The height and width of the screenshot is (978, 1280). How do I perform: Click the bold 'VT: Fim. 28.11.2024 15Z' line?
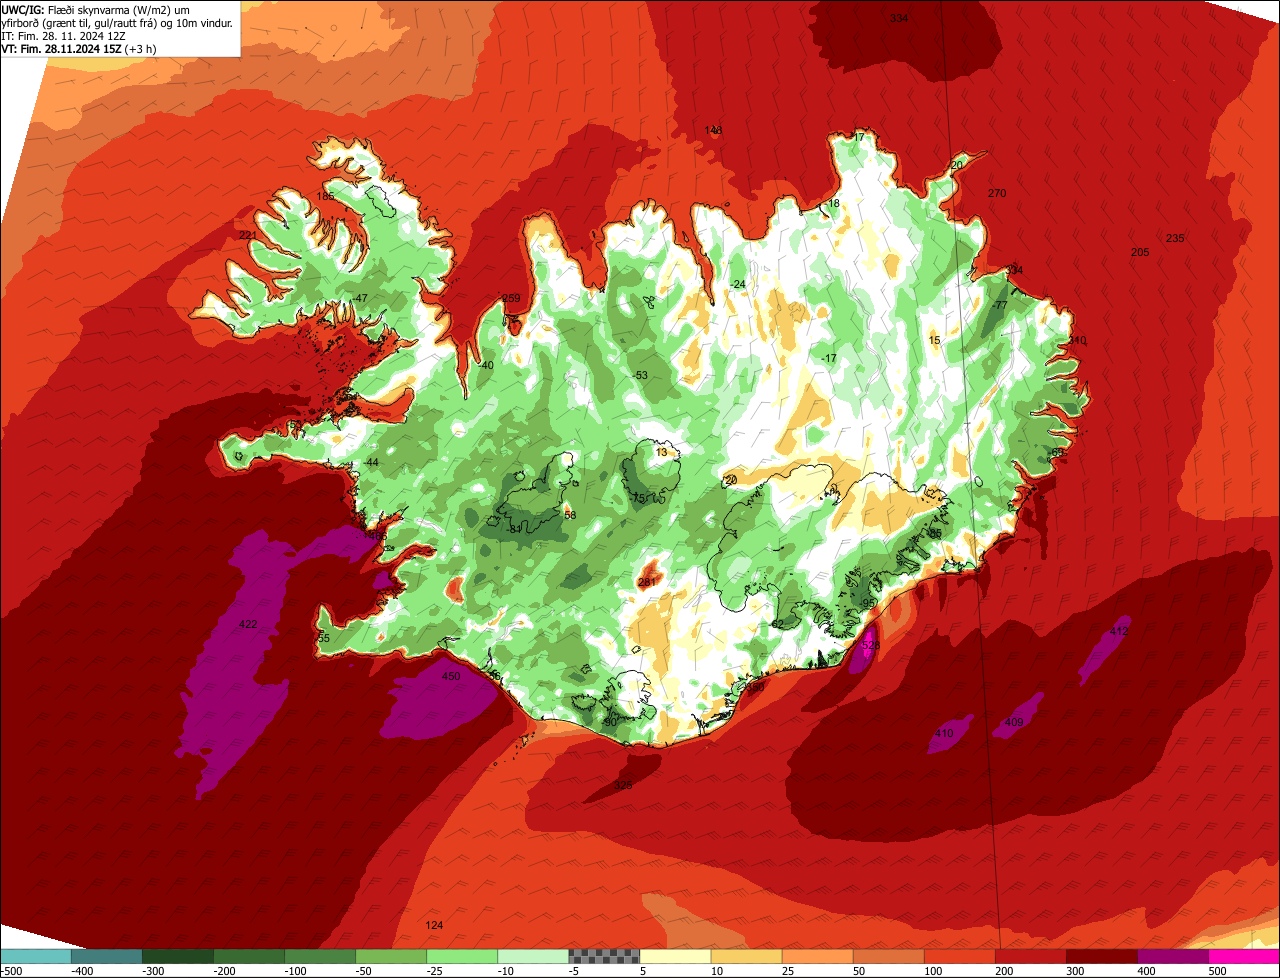tap(79, 48)
